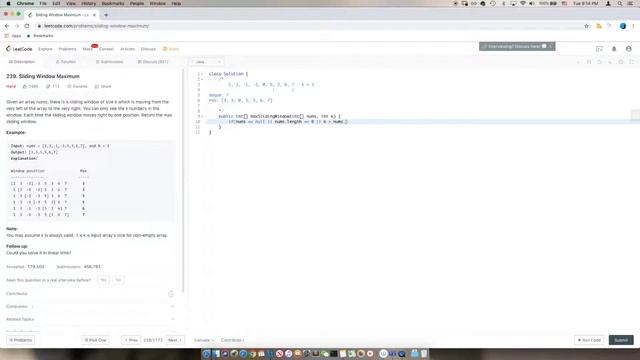
Task: Switch to the Discuss tab
Action: [x=153, y=62]
